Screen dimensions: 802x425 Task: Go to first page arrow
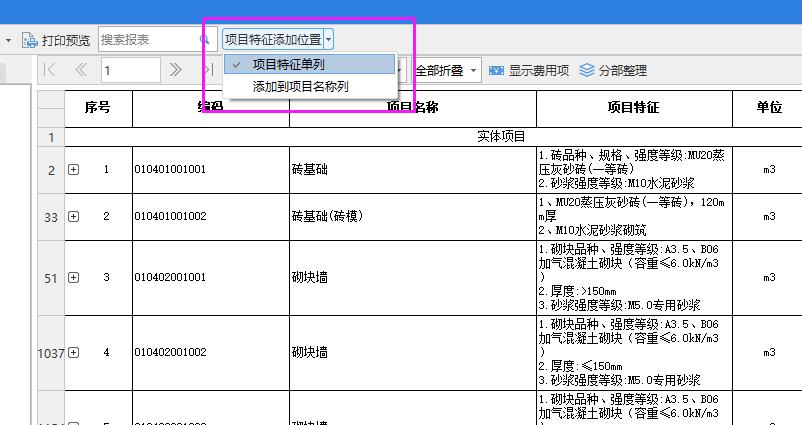[50, 70]
